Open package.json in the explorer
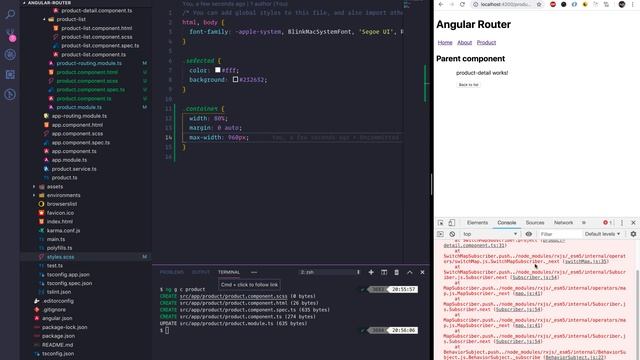This screenshot has width=640, height=360. point(58,336)
